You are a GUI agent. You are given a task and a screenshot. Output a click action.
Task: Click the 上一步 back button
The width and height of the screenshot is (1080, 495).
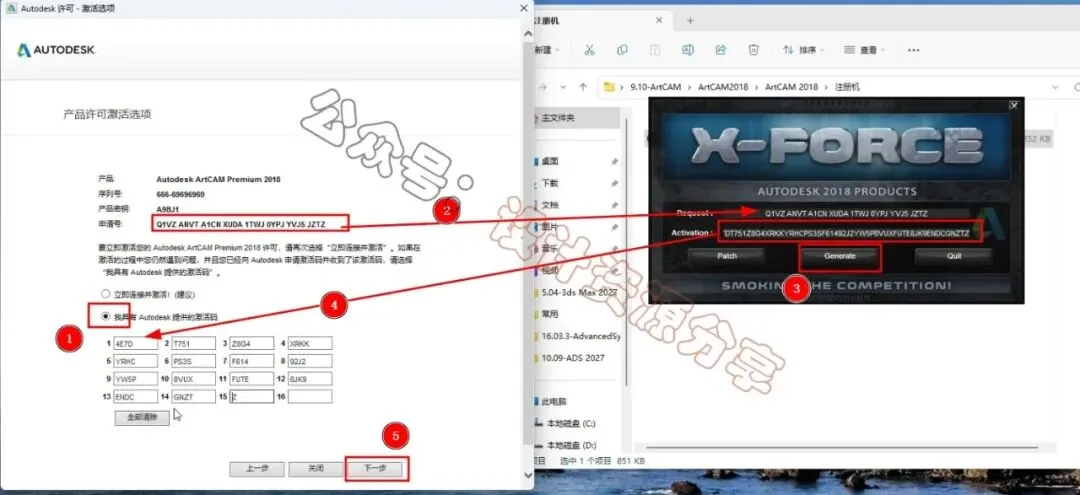(257, 469)
